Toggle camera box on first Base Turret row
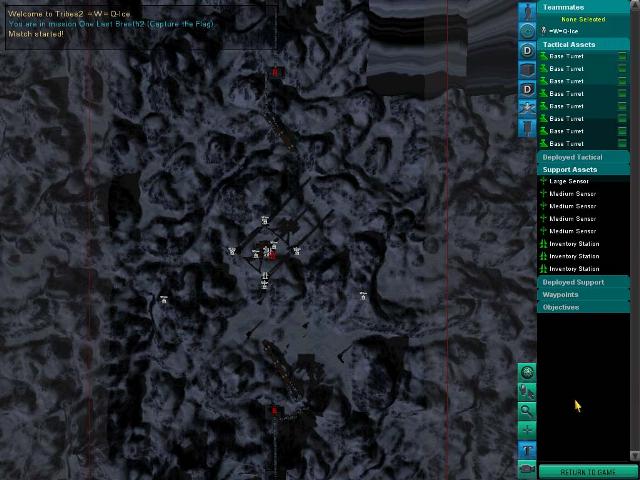Screen dimensions: 640x480 tap(622, 56)
